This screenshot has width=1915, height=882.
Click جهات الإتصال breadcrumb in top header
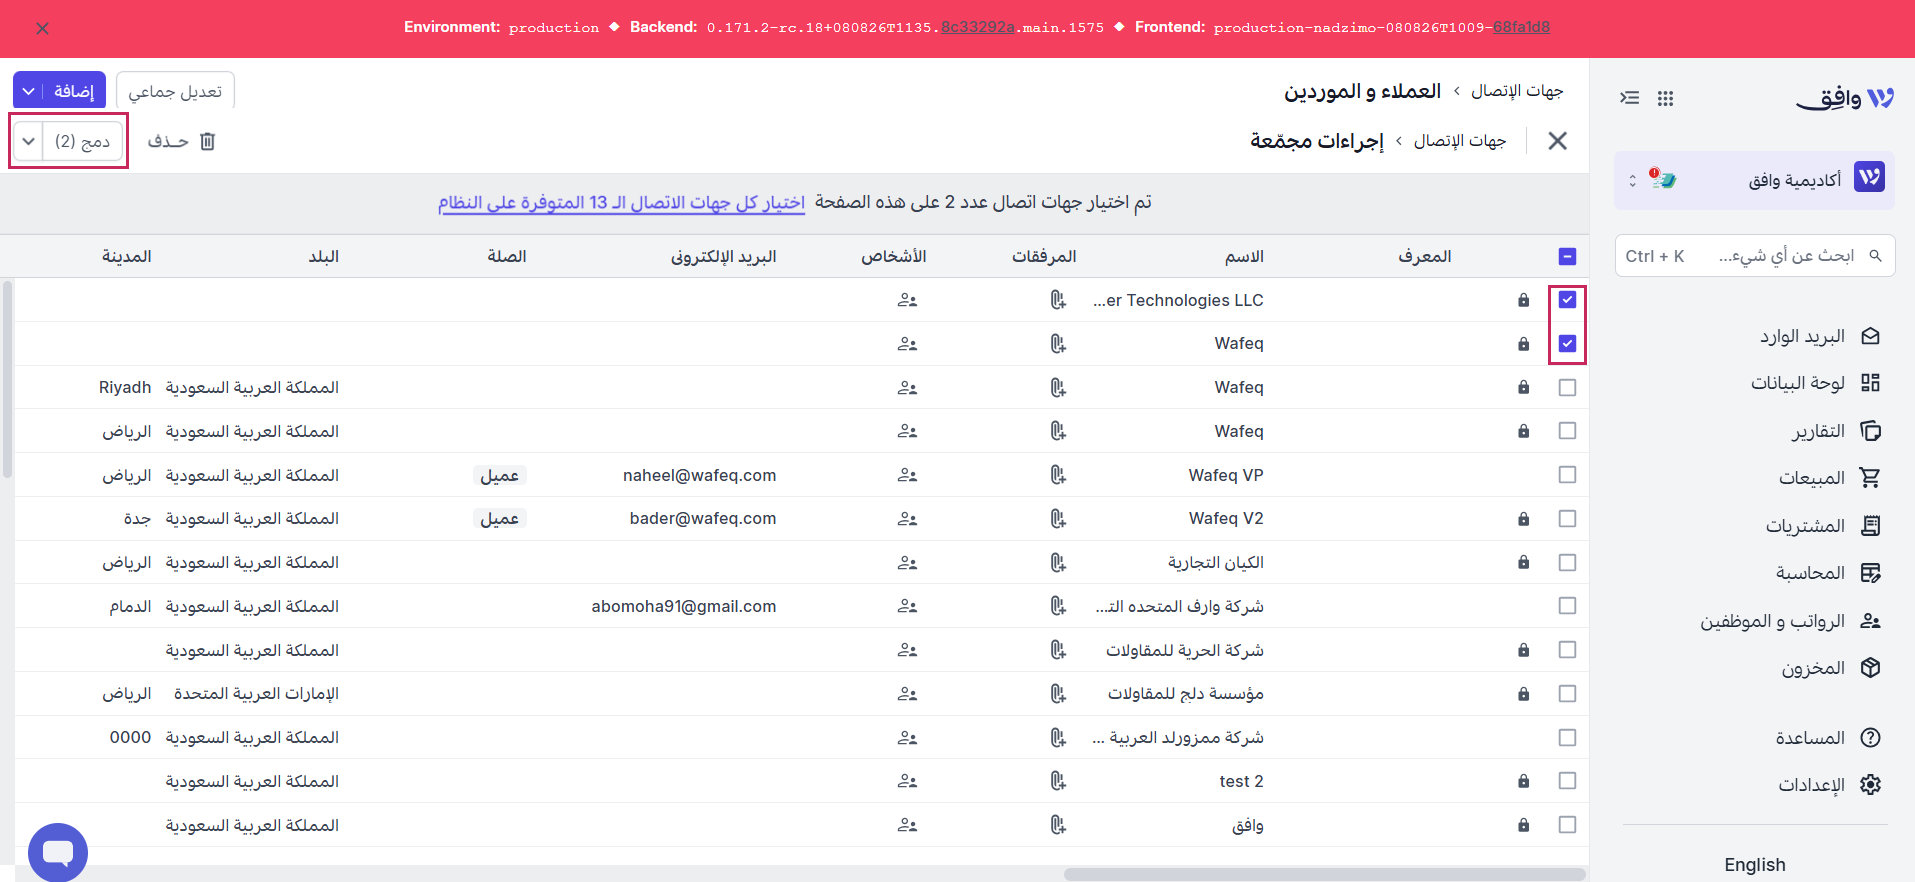point(1517,91)
